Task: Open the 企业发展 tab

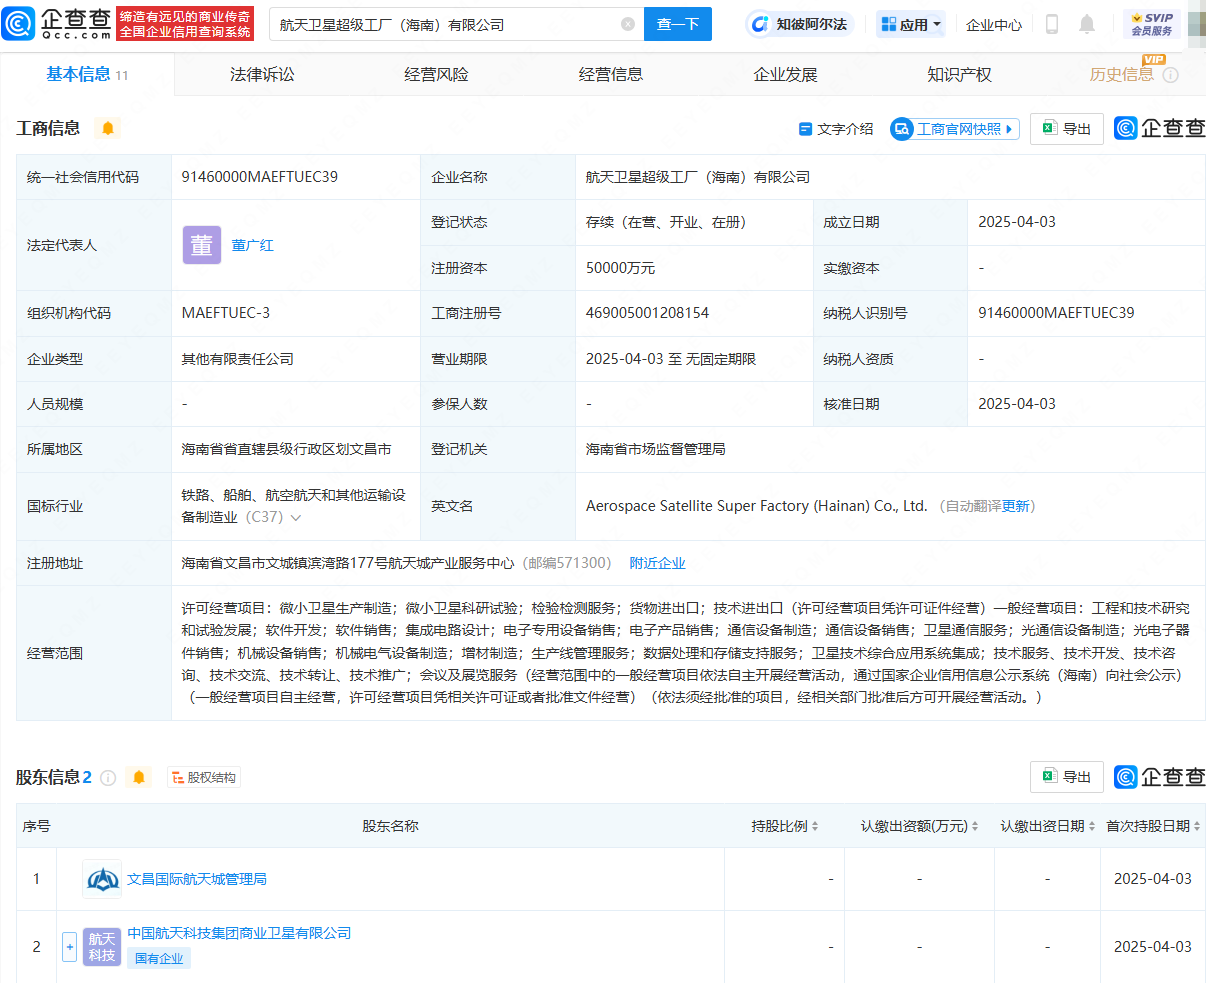Action: click(785, 75)
